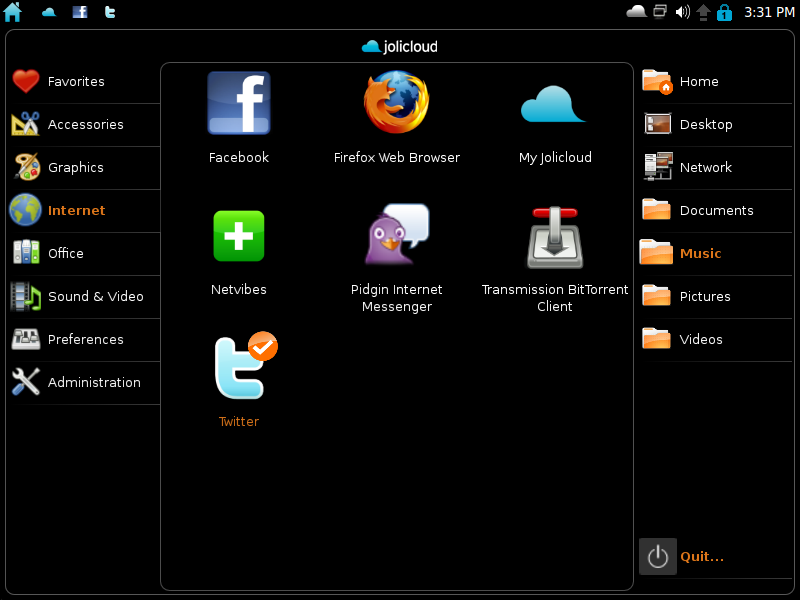
Task: Click the white cloud tray icon
Action: coord(636,11)
